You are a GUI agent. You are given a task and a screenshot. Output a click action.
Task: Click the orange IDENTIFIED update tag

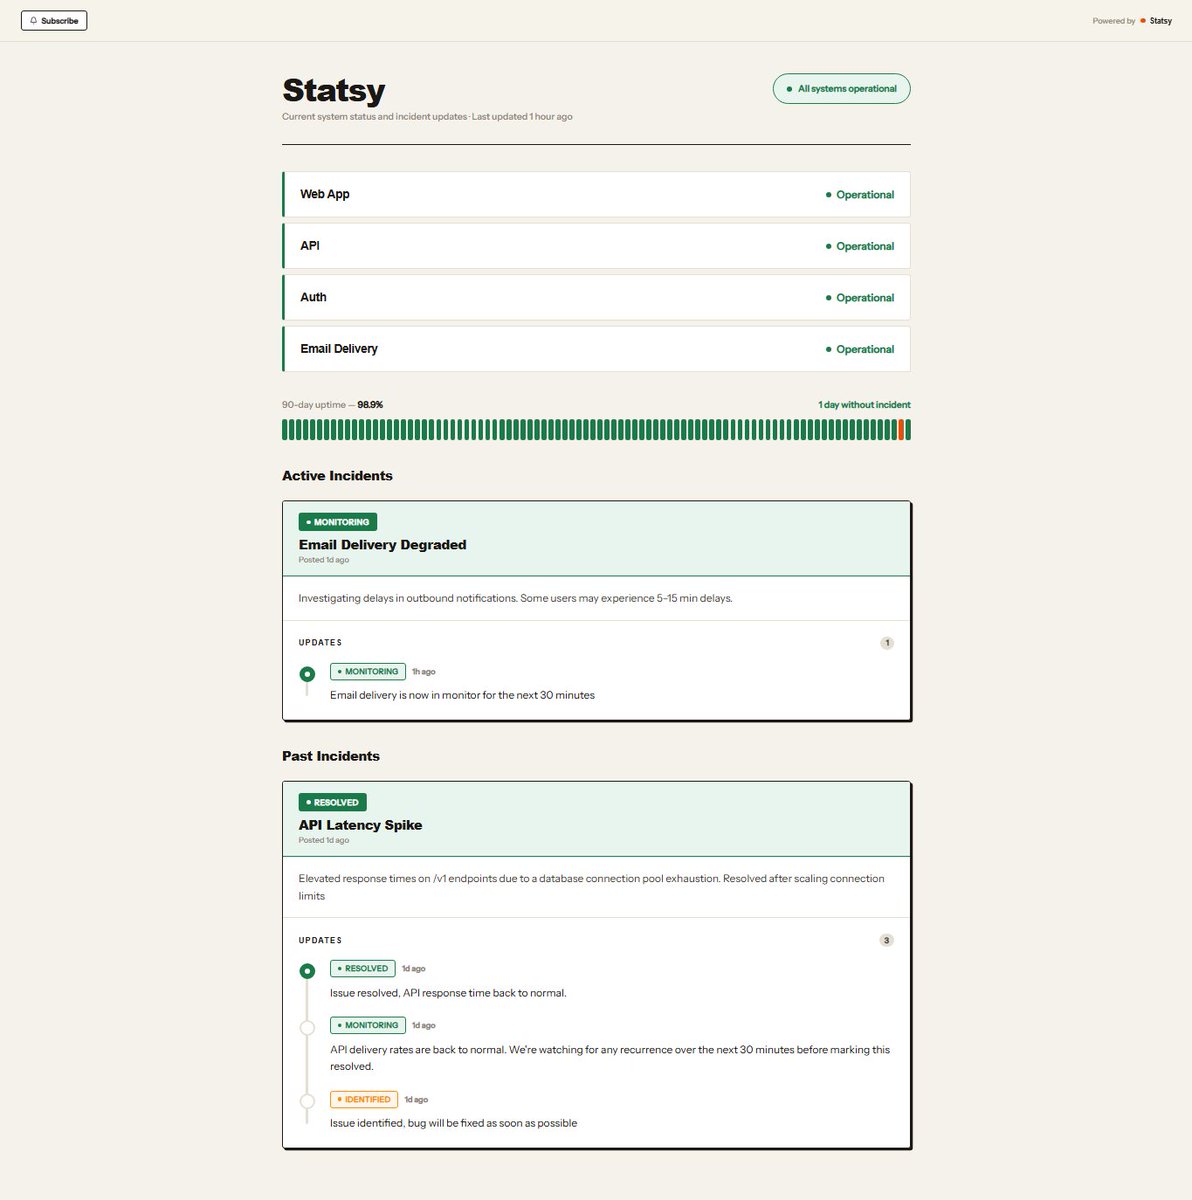coord(364,1099)
